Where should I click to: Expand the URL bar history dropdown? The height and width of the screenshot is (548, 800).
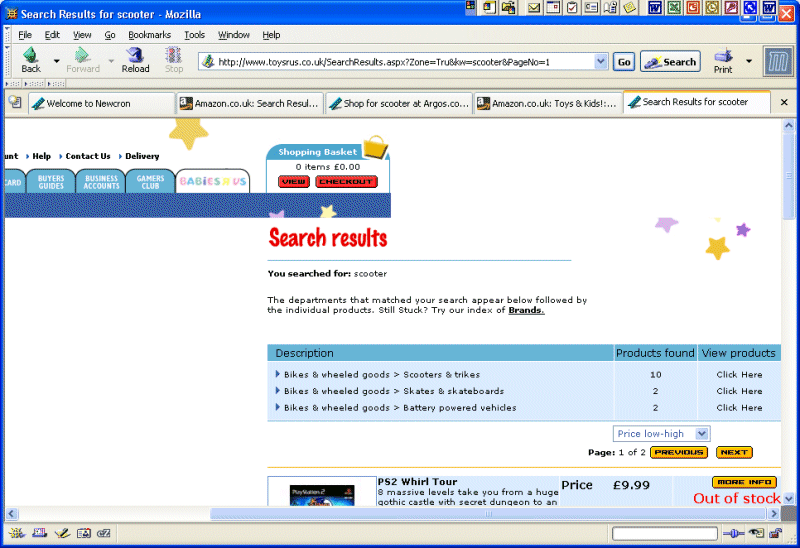[x=601, y=62]
